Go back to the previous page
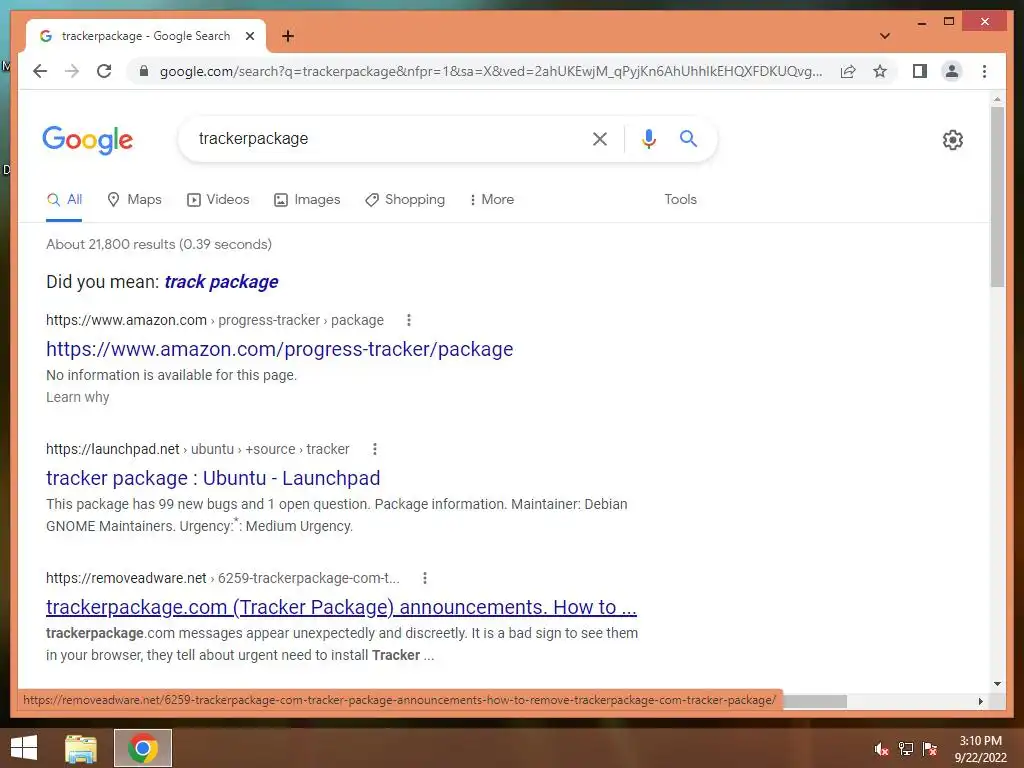 pos(40,71)
